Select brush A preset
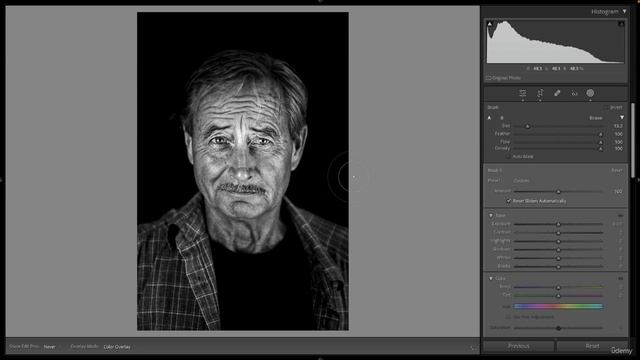640x360 pixels. click(x=489, y=118)
